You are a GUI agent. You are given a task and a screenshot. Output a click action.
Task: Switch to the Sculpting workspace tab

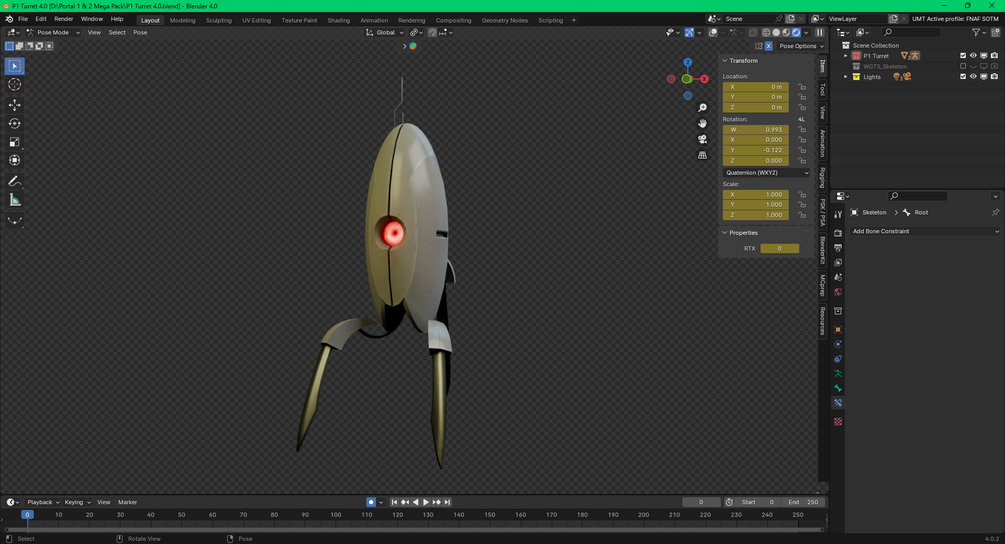[219, 21]
